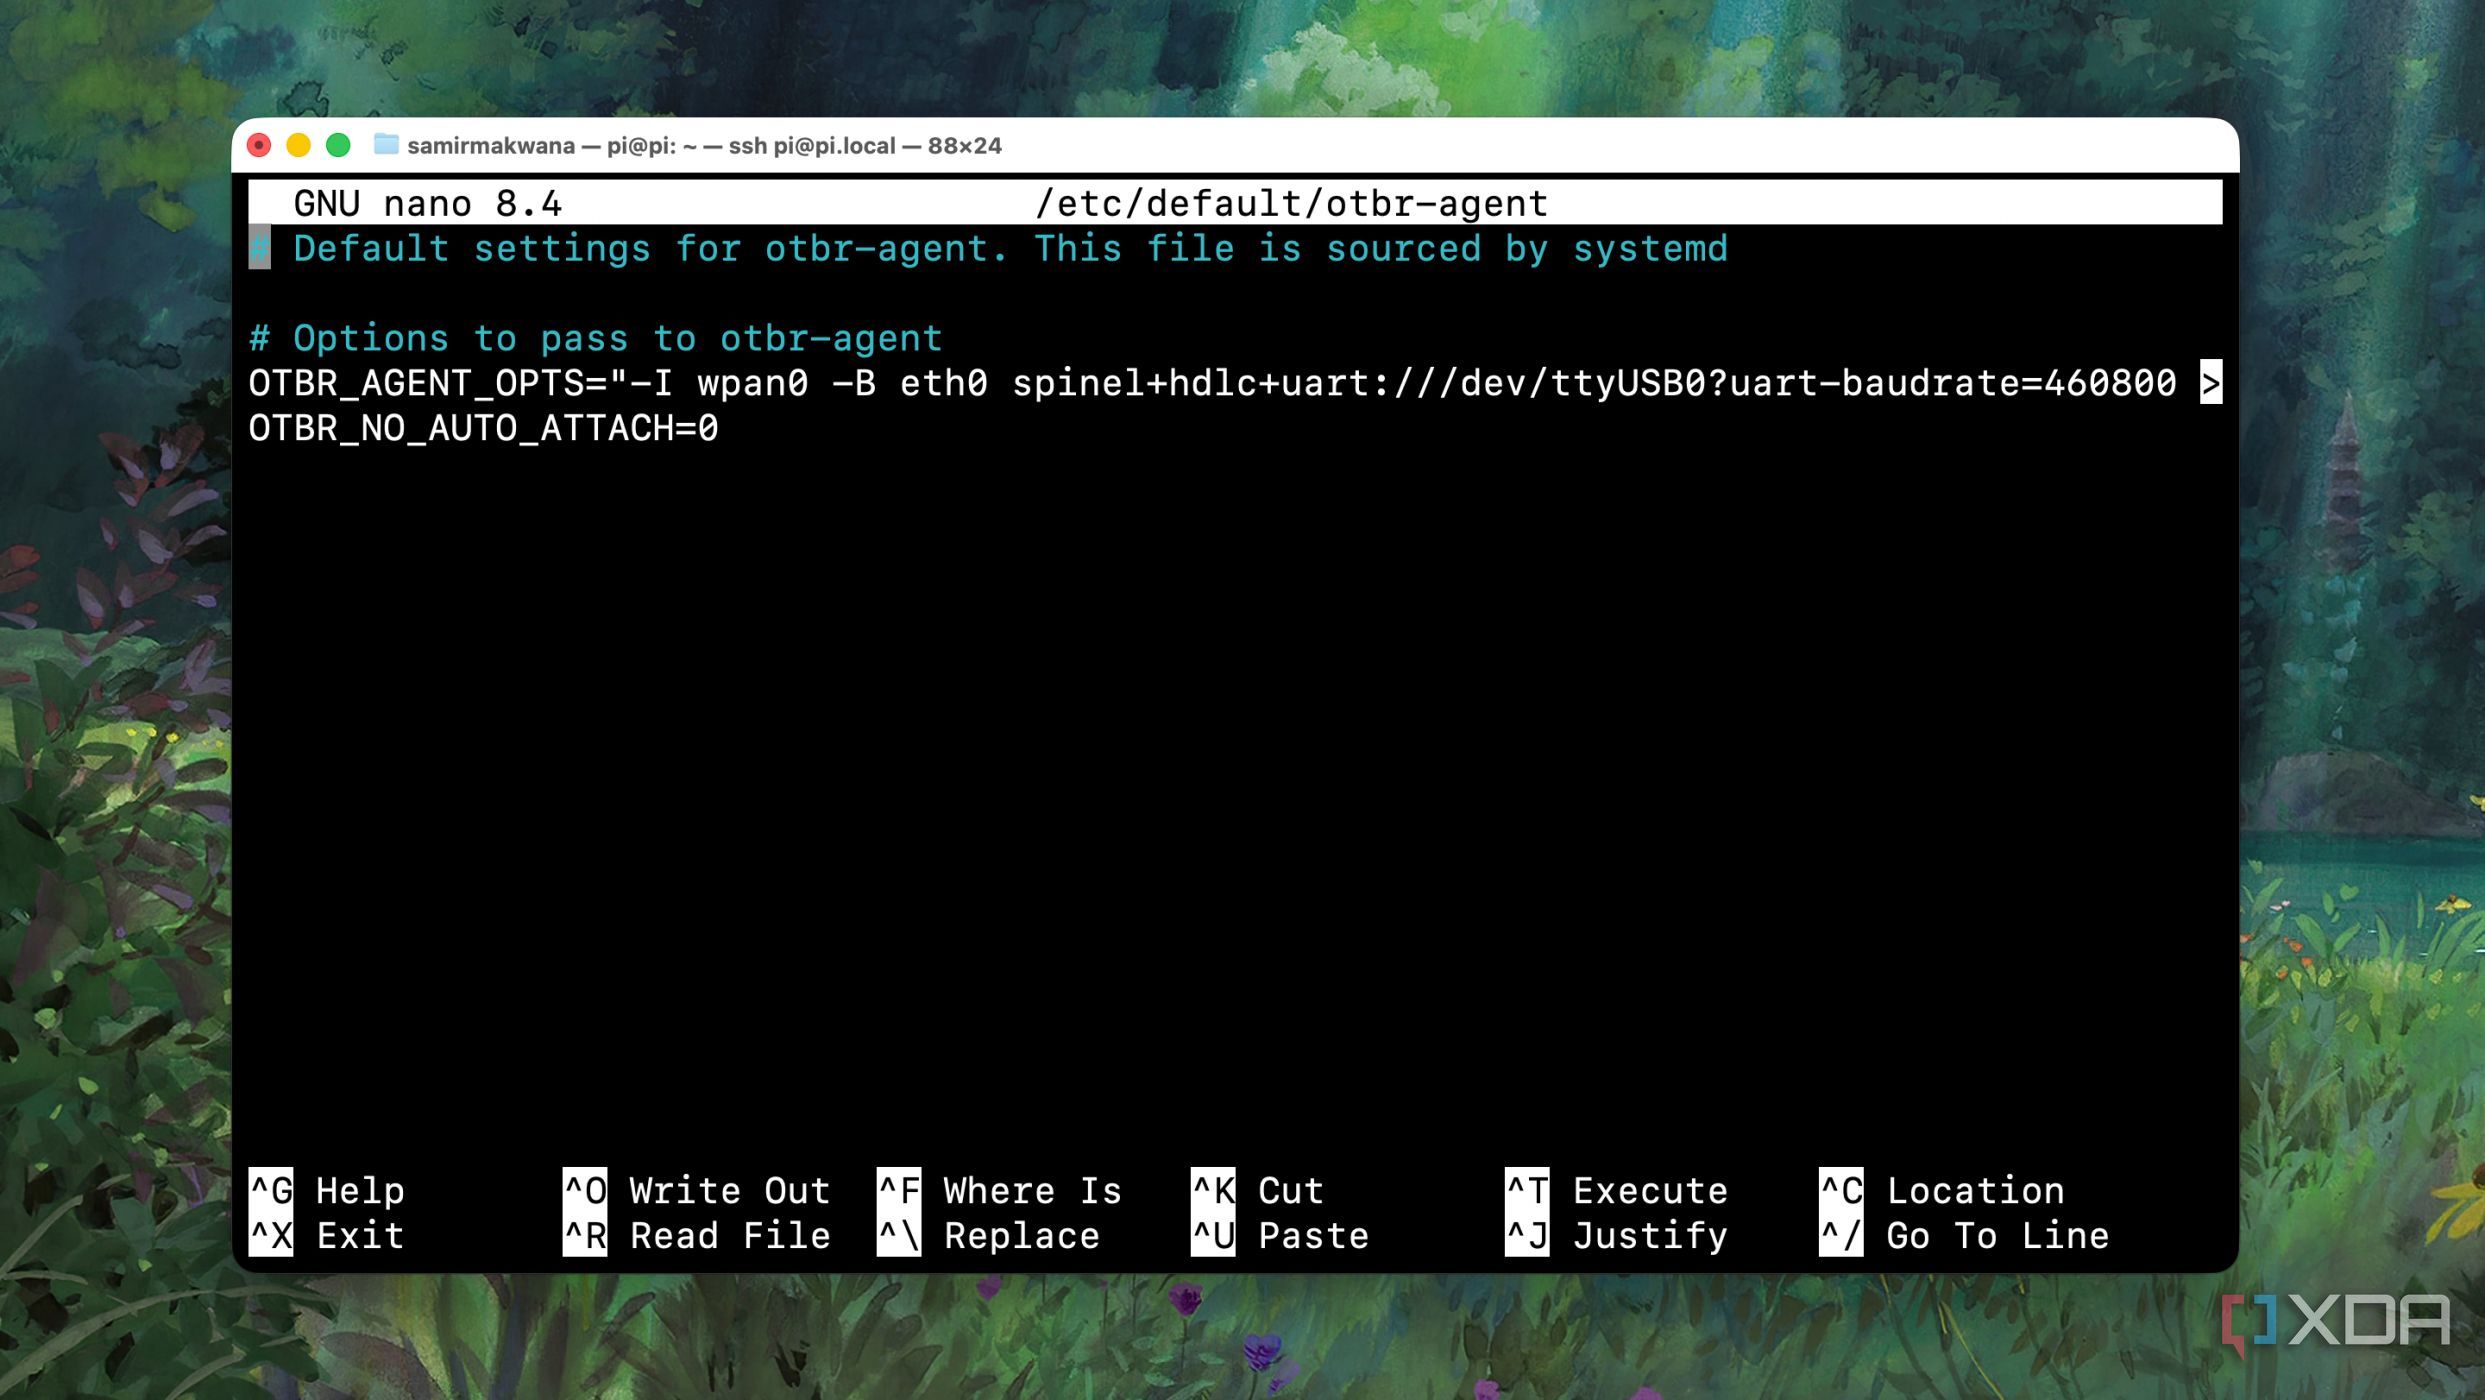2485x1400 pixels.
Task: Click the green zoom window button
Action: (338, 145)
